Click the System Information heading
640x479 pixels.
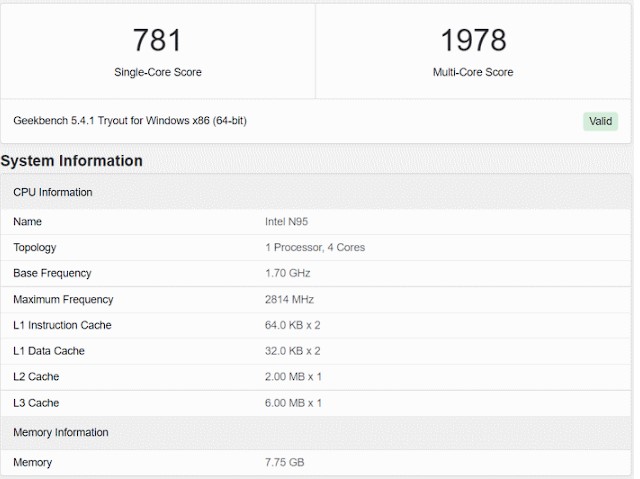tap(72, 161)
